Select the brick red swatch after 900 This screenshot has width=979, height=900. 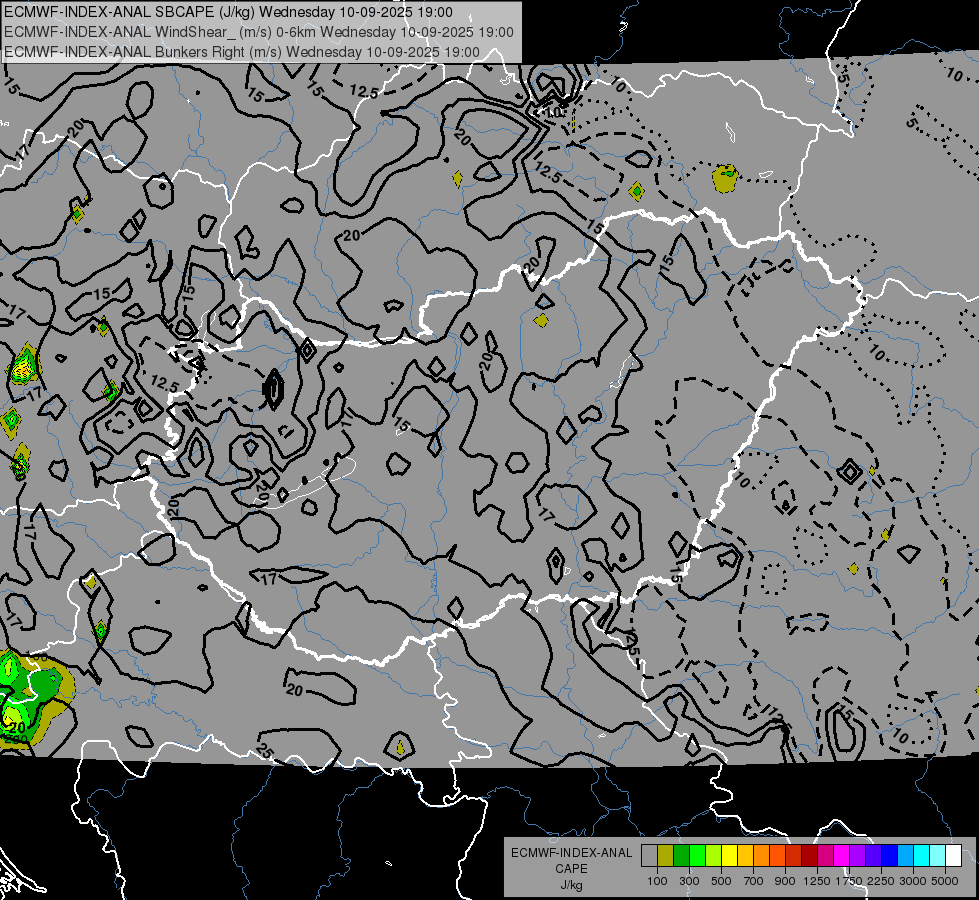[x=794, y=856]
